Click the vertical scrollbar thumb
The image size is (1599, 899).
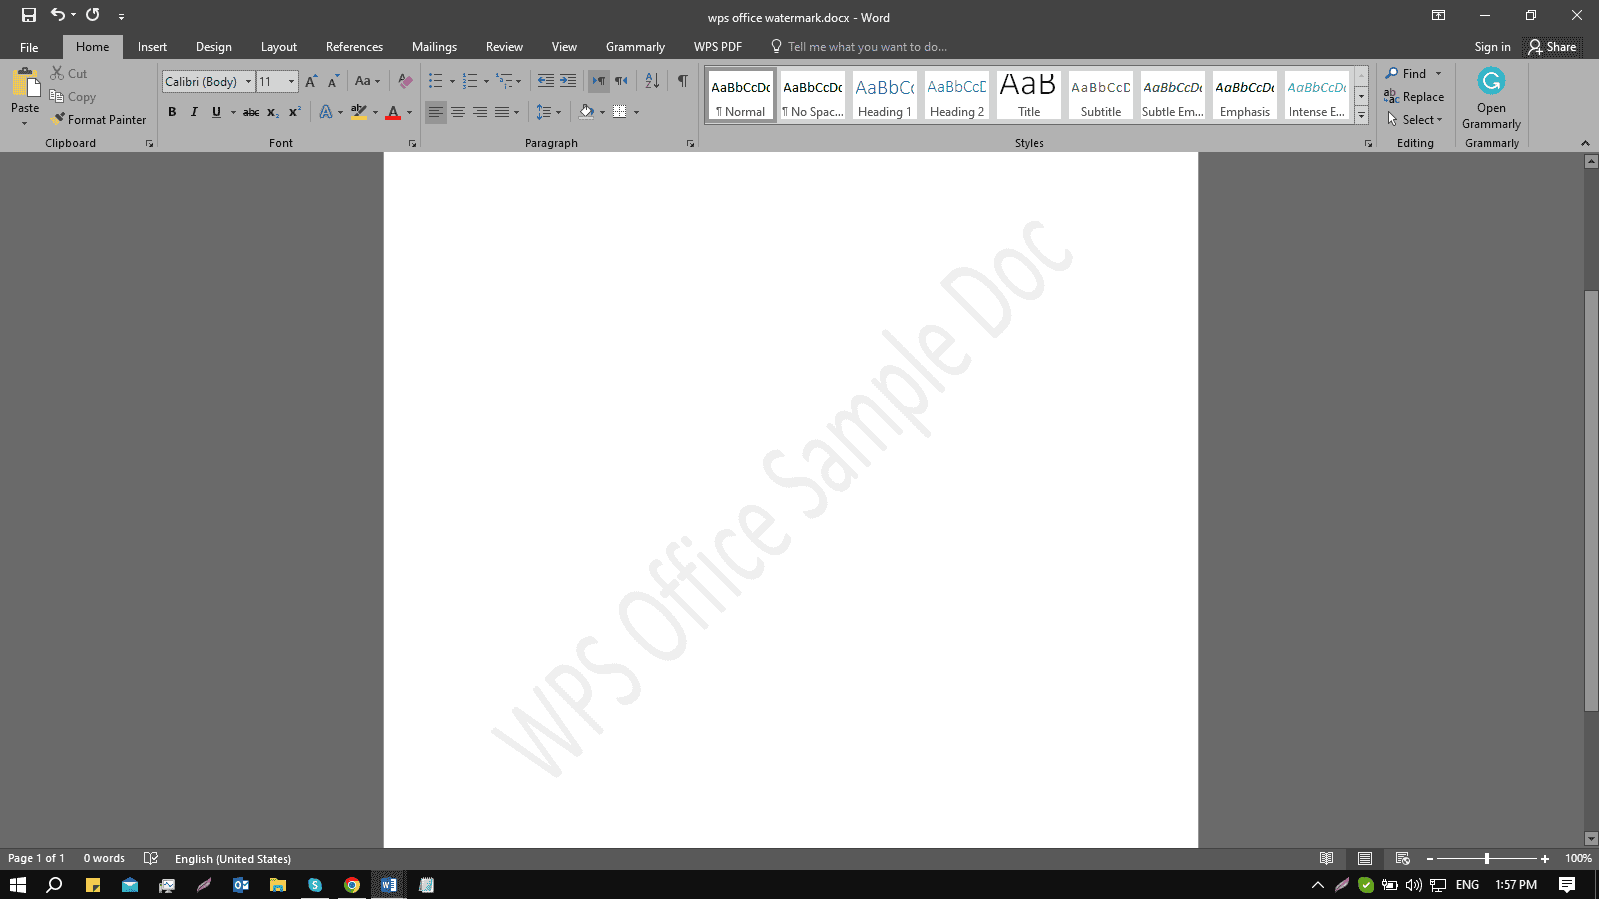1591,500
